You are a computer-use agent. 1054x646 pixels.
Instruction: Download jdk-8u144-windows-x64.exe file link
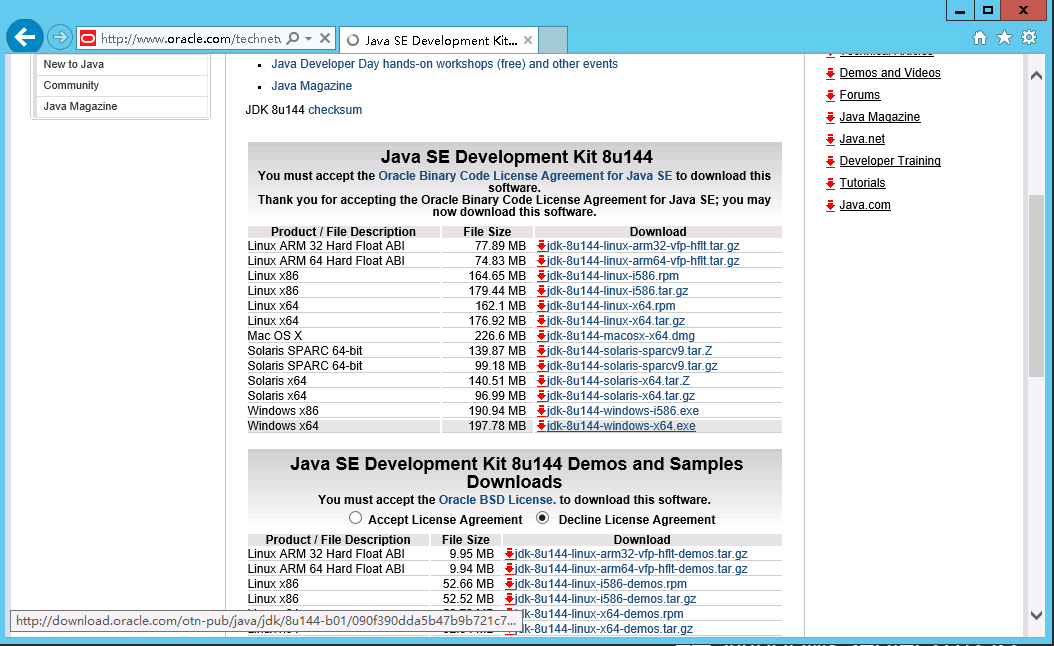(621, 426)
